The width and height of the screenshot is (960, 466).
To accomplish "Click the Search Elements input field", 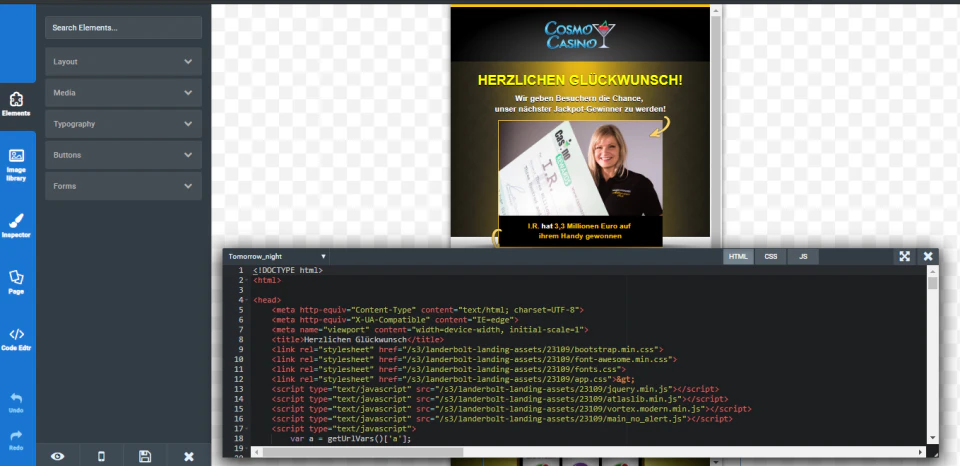I will pyautogui.click(x=123, y=28).
